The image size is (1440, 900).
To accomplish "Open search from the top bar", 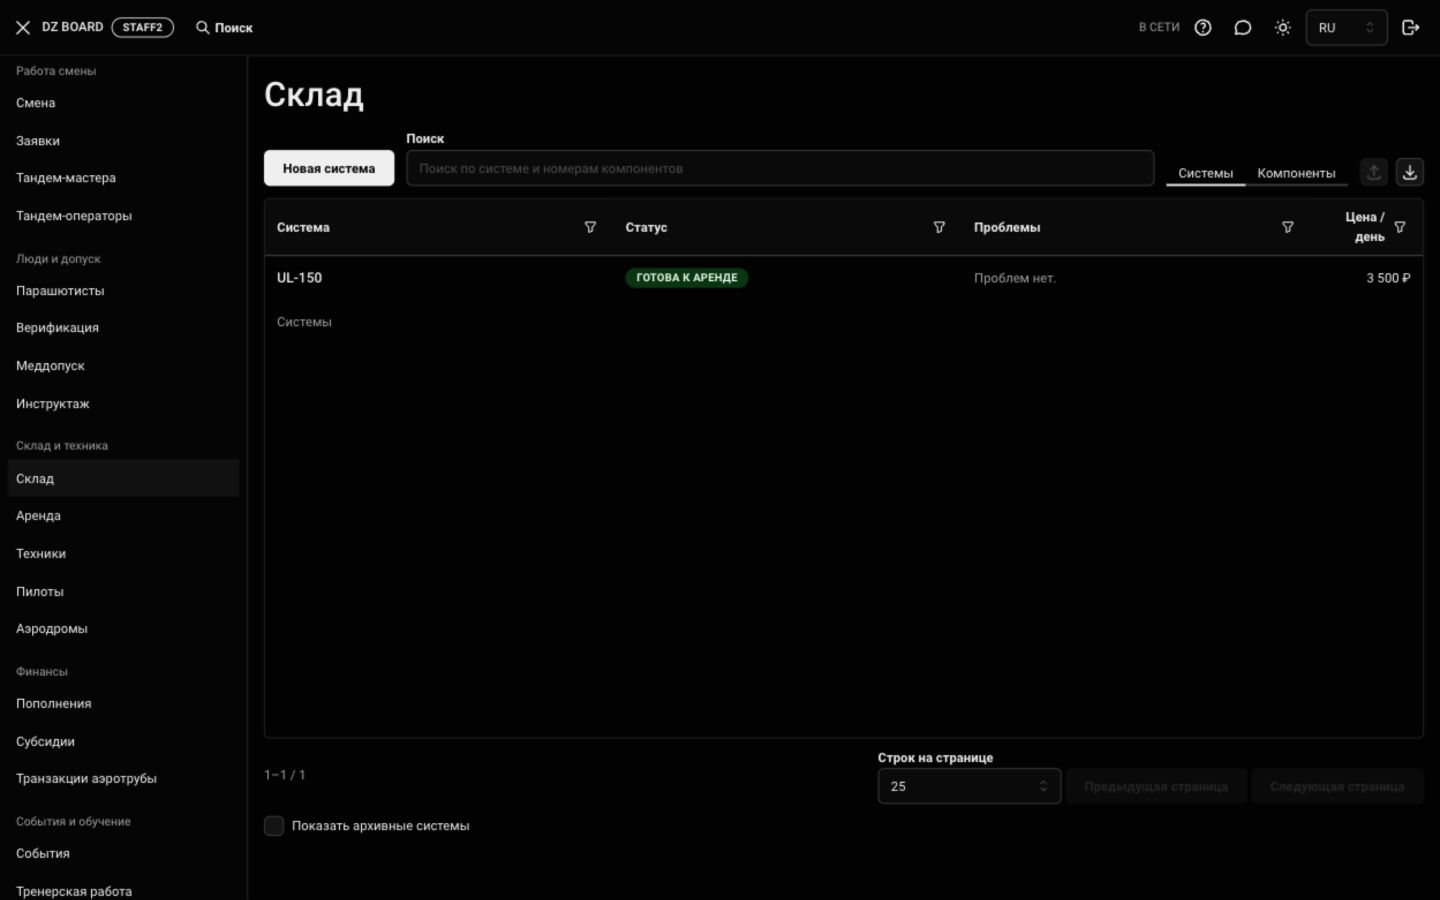I will pos(224,28).
